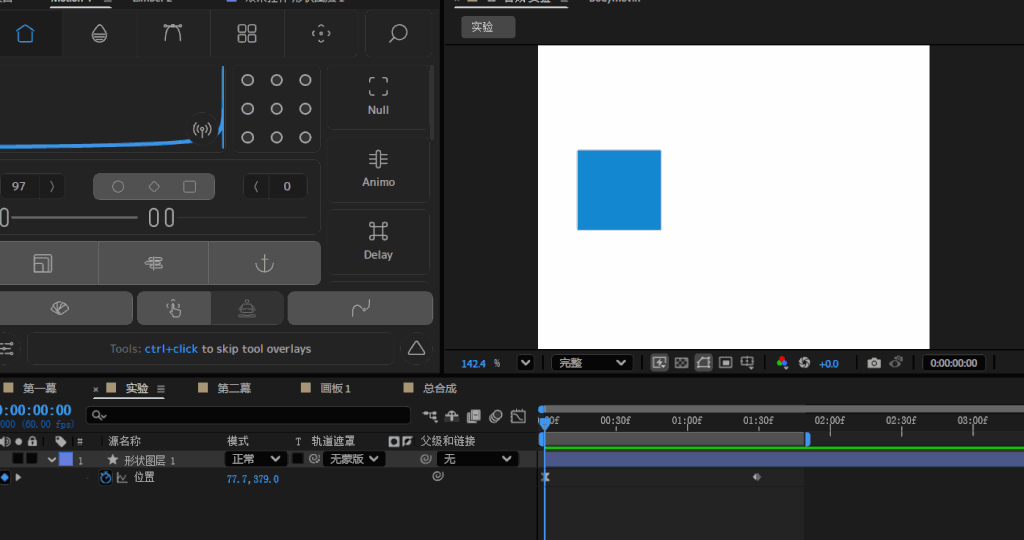This screenshot has height=540, width=1024.
Task: Click the left arrow next to 0
Action: coord(256,187)
